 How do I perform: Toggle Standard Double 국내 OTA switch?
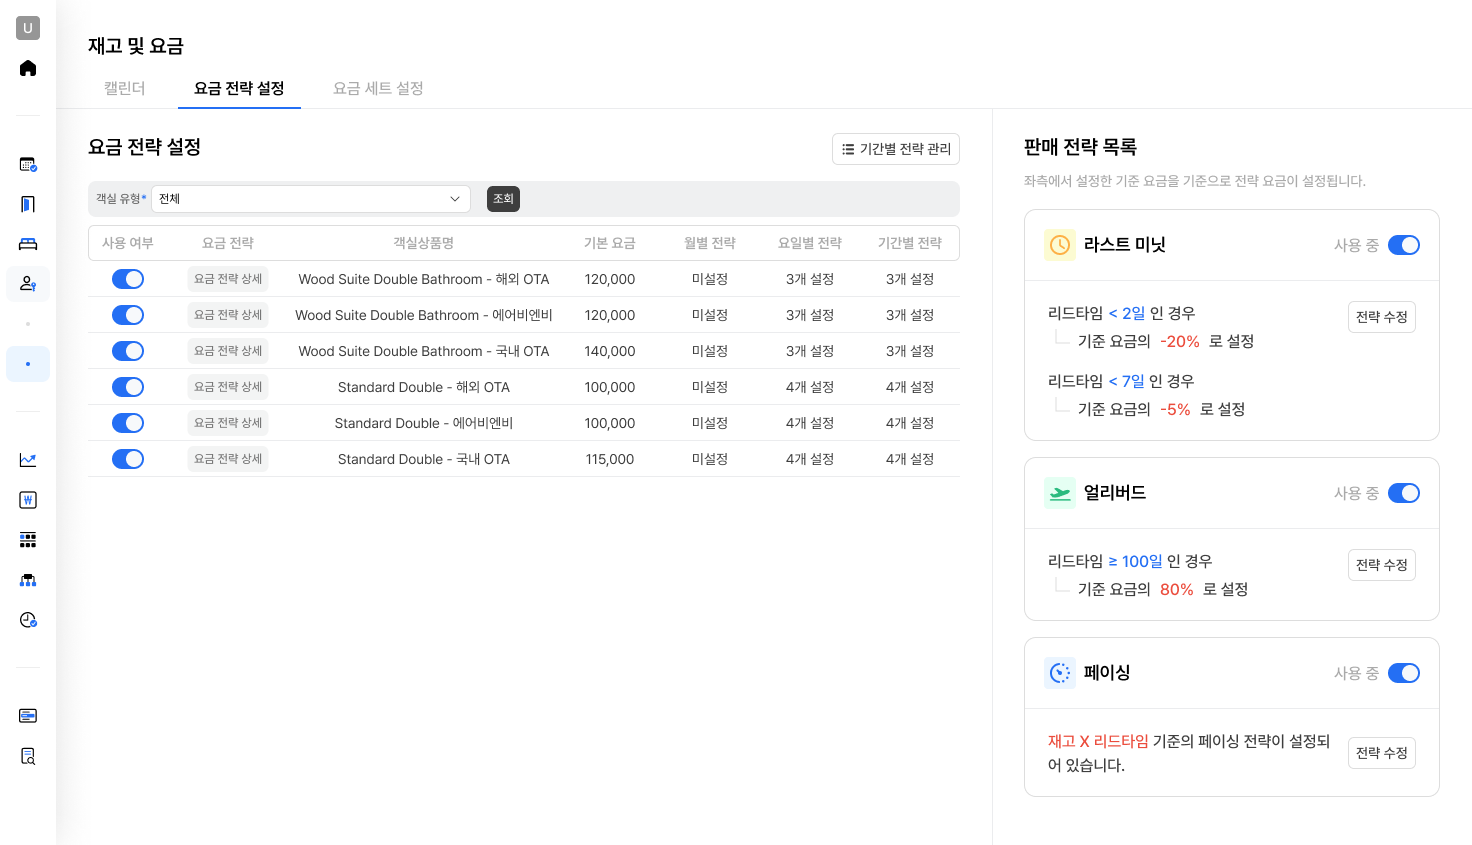[x=128, y=459]
